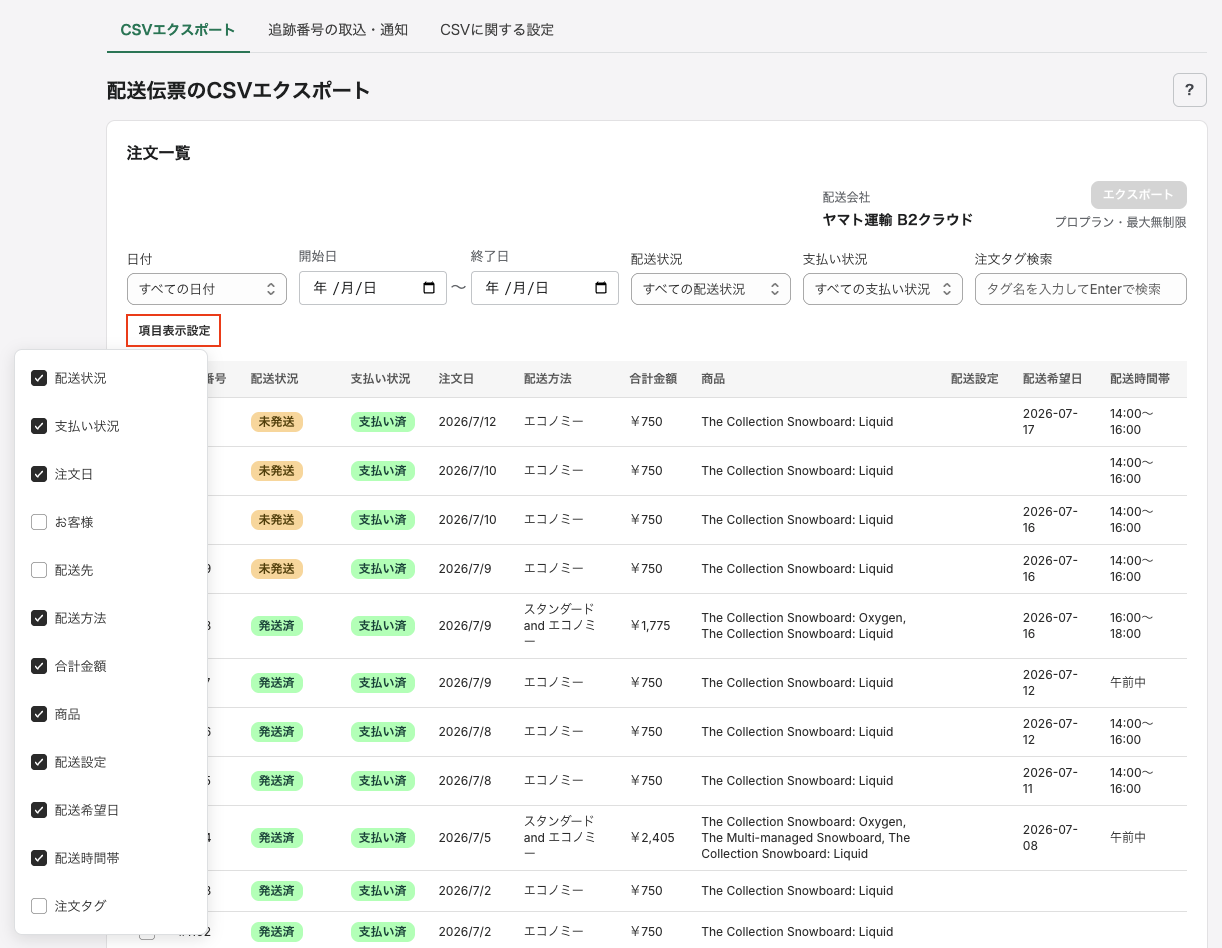Viewport: 1222px width, 948px height.
Task: Click ヤマト運輸 B2クラウド carrier name
Action: (x=898, y=219)
